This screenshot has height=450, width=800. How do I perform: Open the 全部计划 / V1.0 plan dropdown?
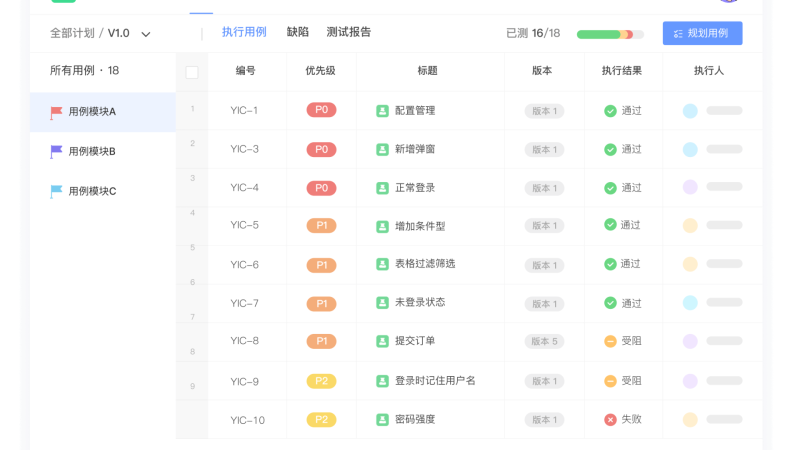point(101,33)
